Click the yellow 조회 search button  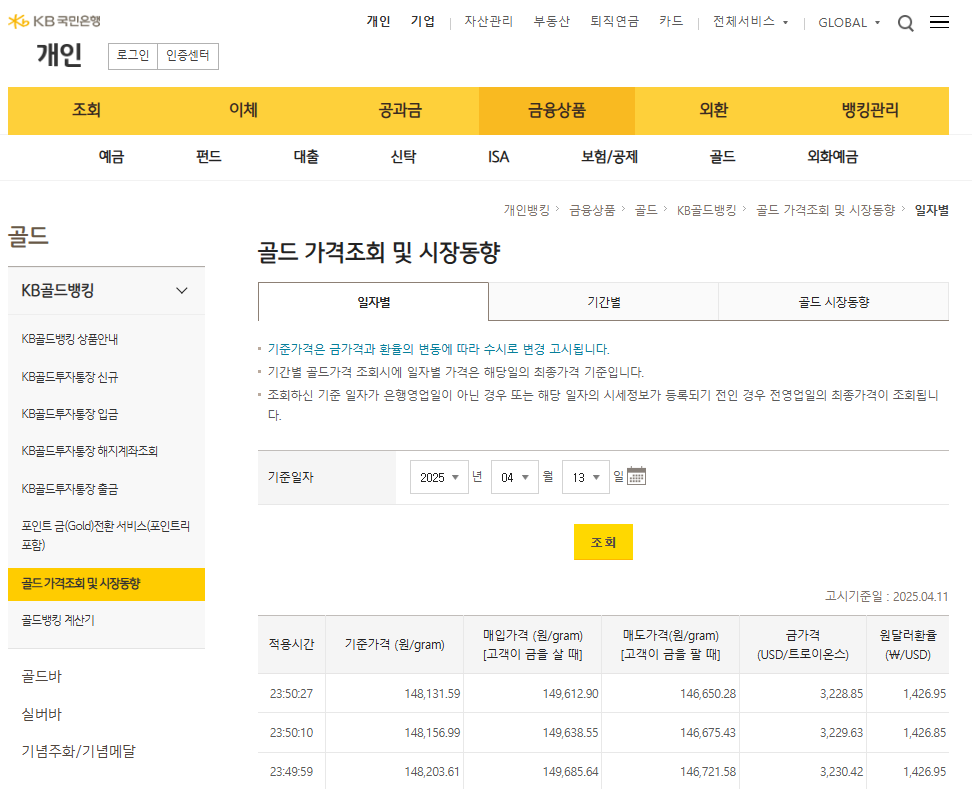click(603, 542)
